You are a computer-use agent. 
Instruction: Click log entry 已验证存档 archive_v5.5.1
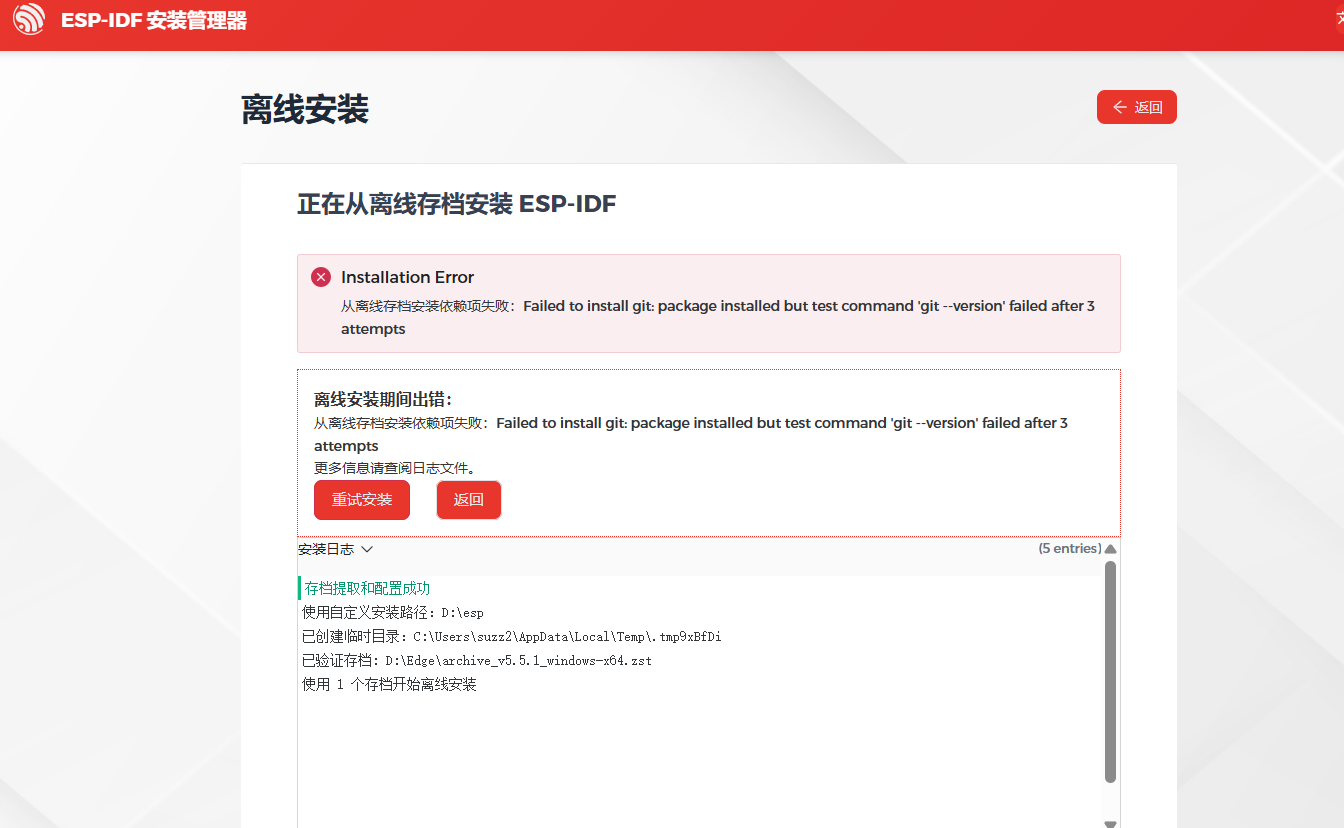click(x=477, y=660)
